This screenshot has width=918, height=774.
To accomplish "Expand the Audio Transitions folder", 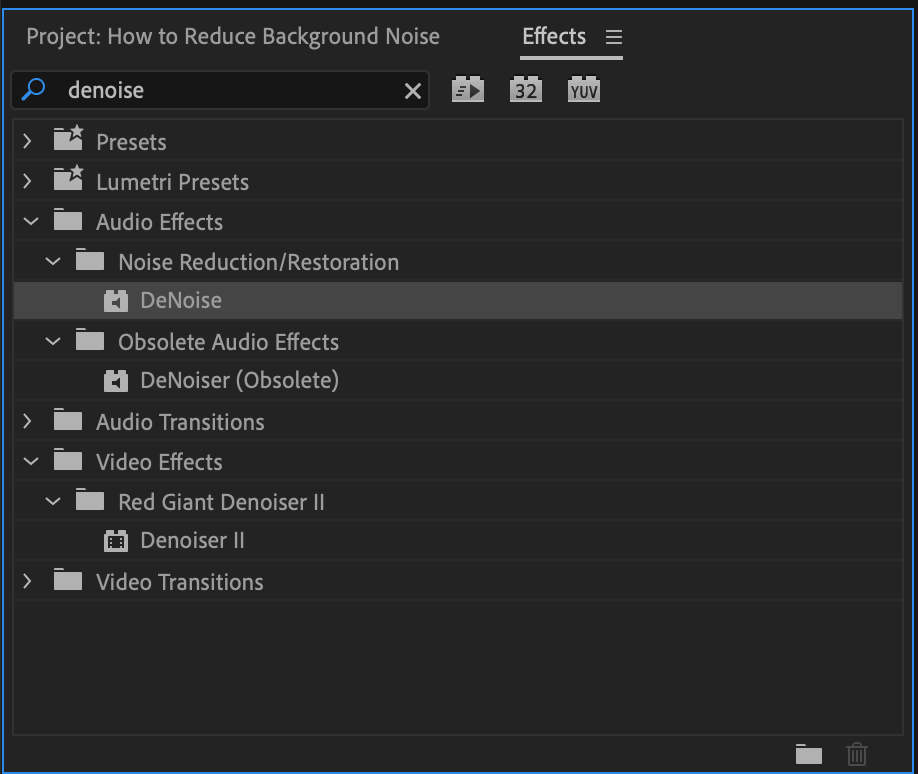I will point(28,422).
